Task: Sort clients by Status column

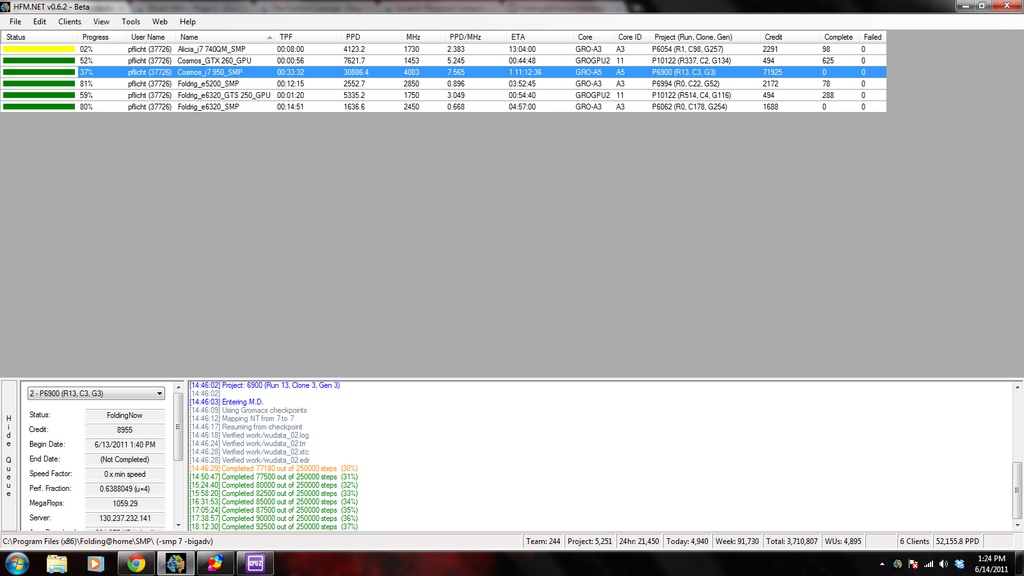Action: pyautogui.click(x=39, y=37)
